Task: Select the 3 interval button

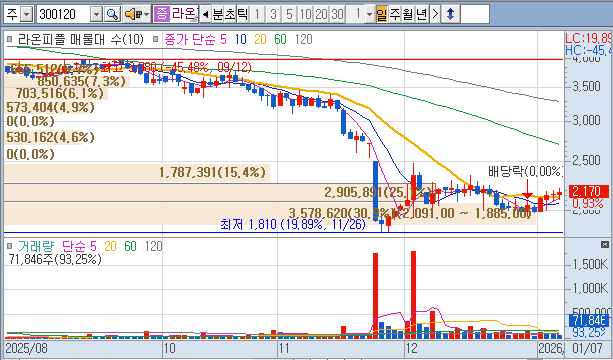Action: tap(273, 14)
